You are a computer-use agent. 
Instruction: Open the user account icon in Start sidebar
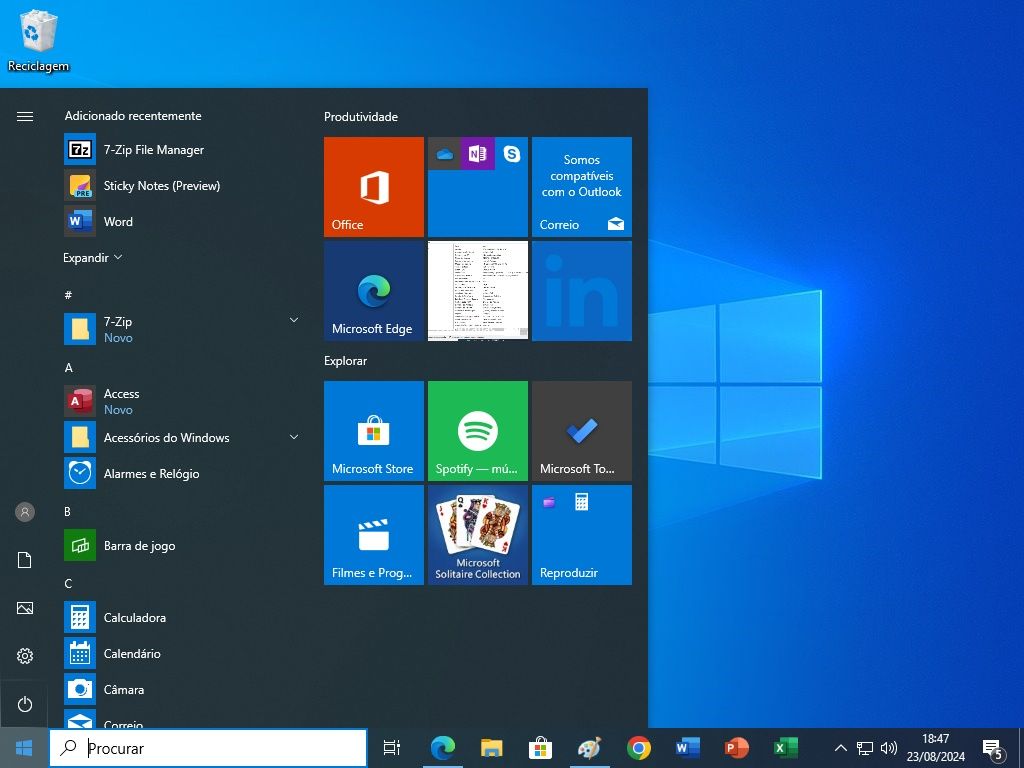tap(25, 512)
